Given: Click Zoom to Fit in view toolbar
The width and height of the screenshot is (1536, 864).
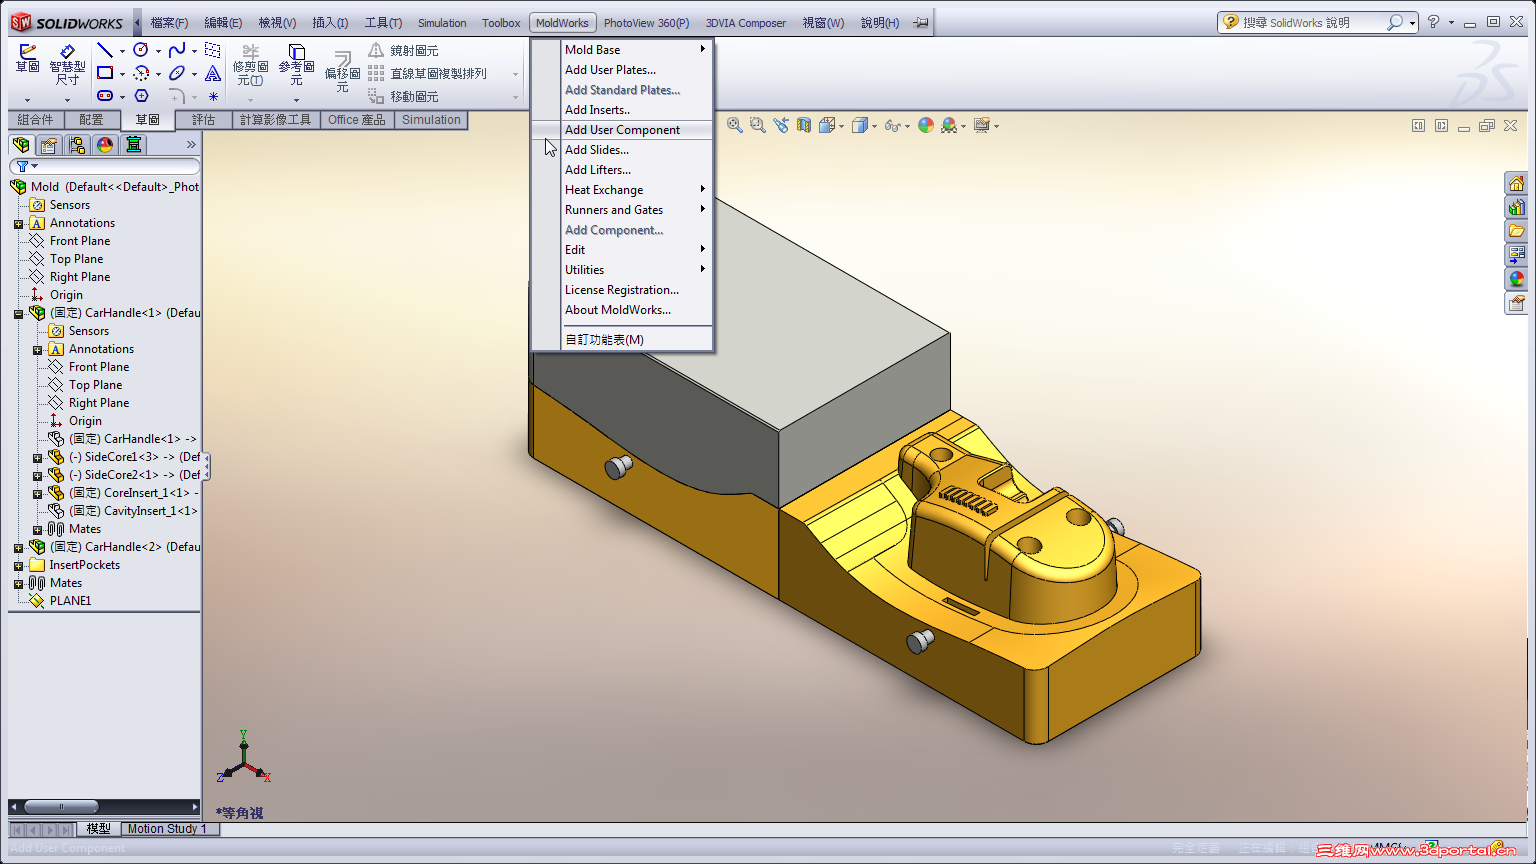Looking at the screenshot, I should (x=735, y=125).
